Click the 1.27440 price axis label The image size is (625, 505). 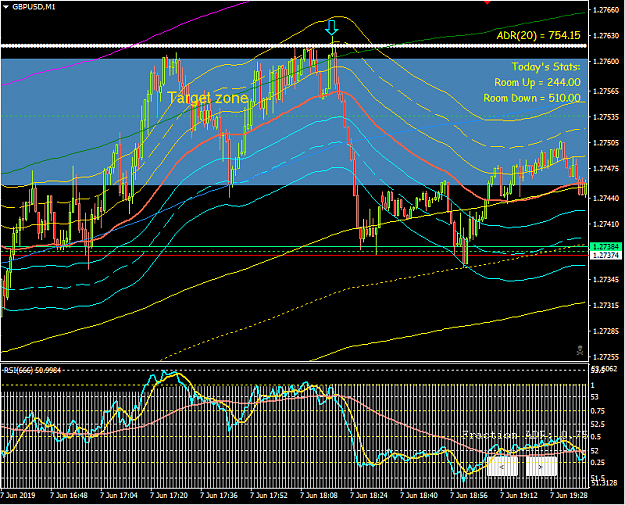[x=606, y=198]
